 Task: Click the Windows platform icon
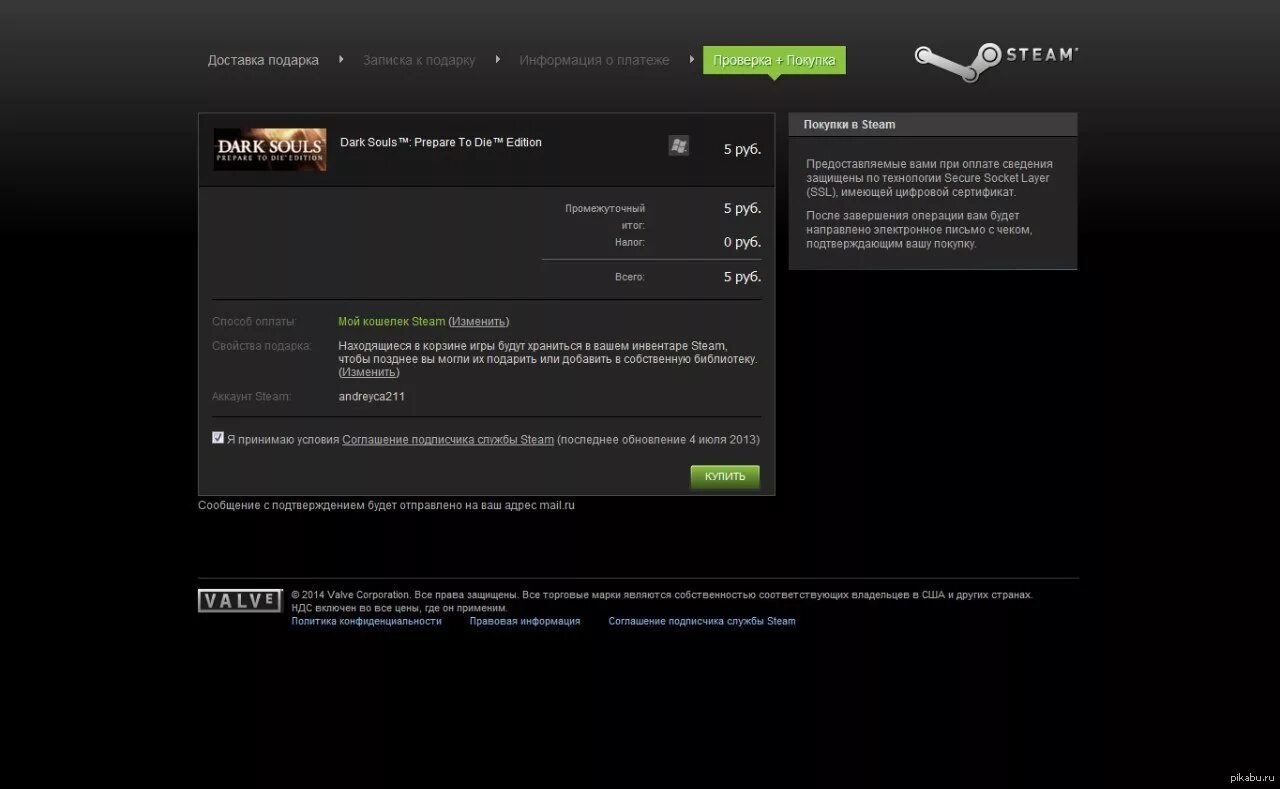point(678,146)
